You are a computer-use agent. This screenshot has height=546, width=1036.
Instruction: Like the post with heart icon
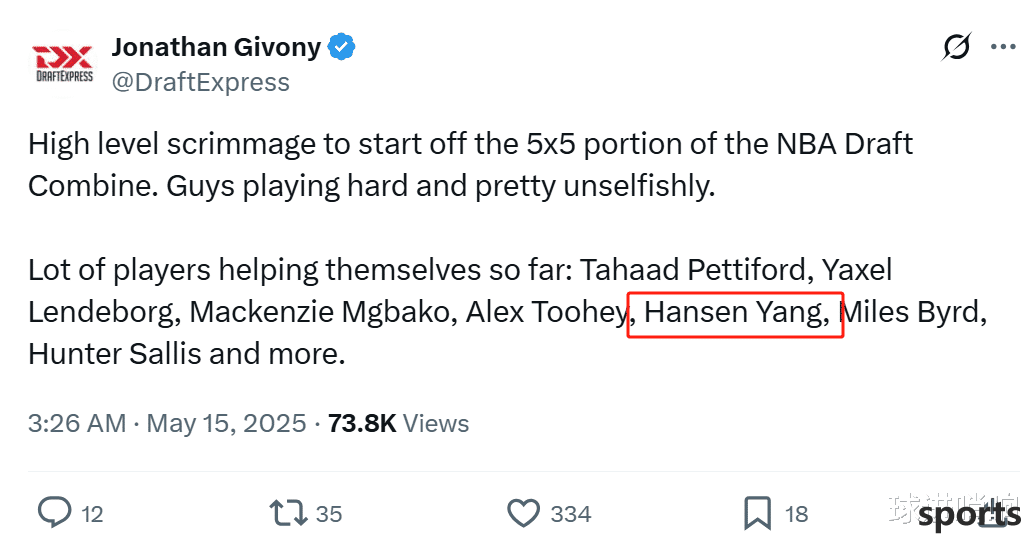[x=523, y=514]
